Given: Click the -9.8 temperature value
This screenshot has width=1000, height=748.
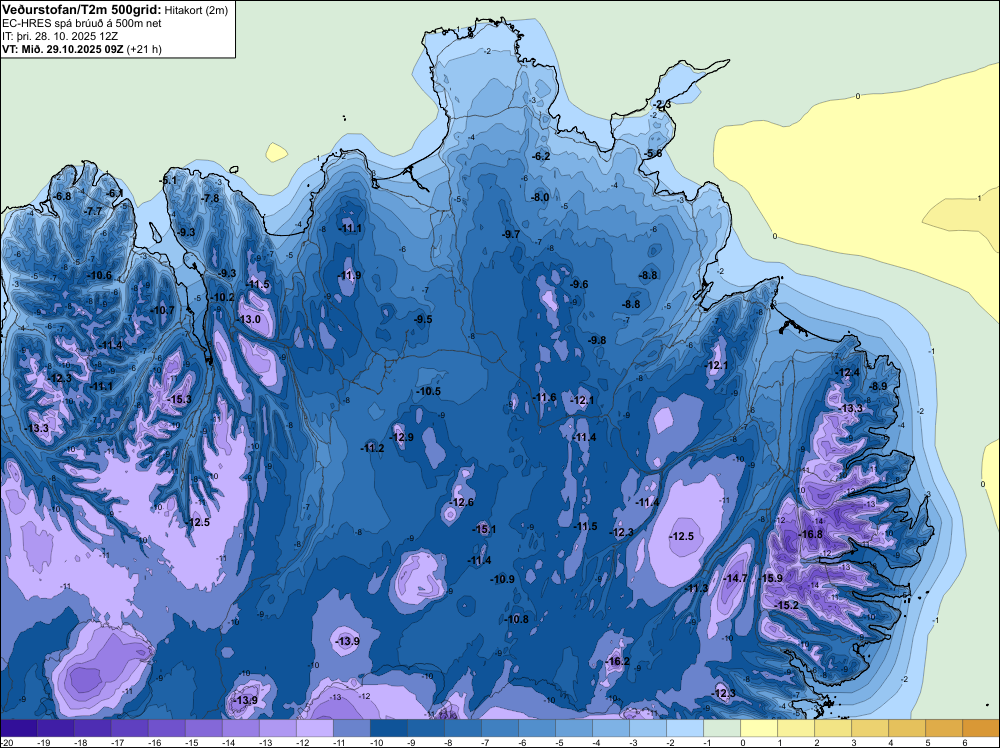Looking at the screenshot, I should tap(598, 340).
